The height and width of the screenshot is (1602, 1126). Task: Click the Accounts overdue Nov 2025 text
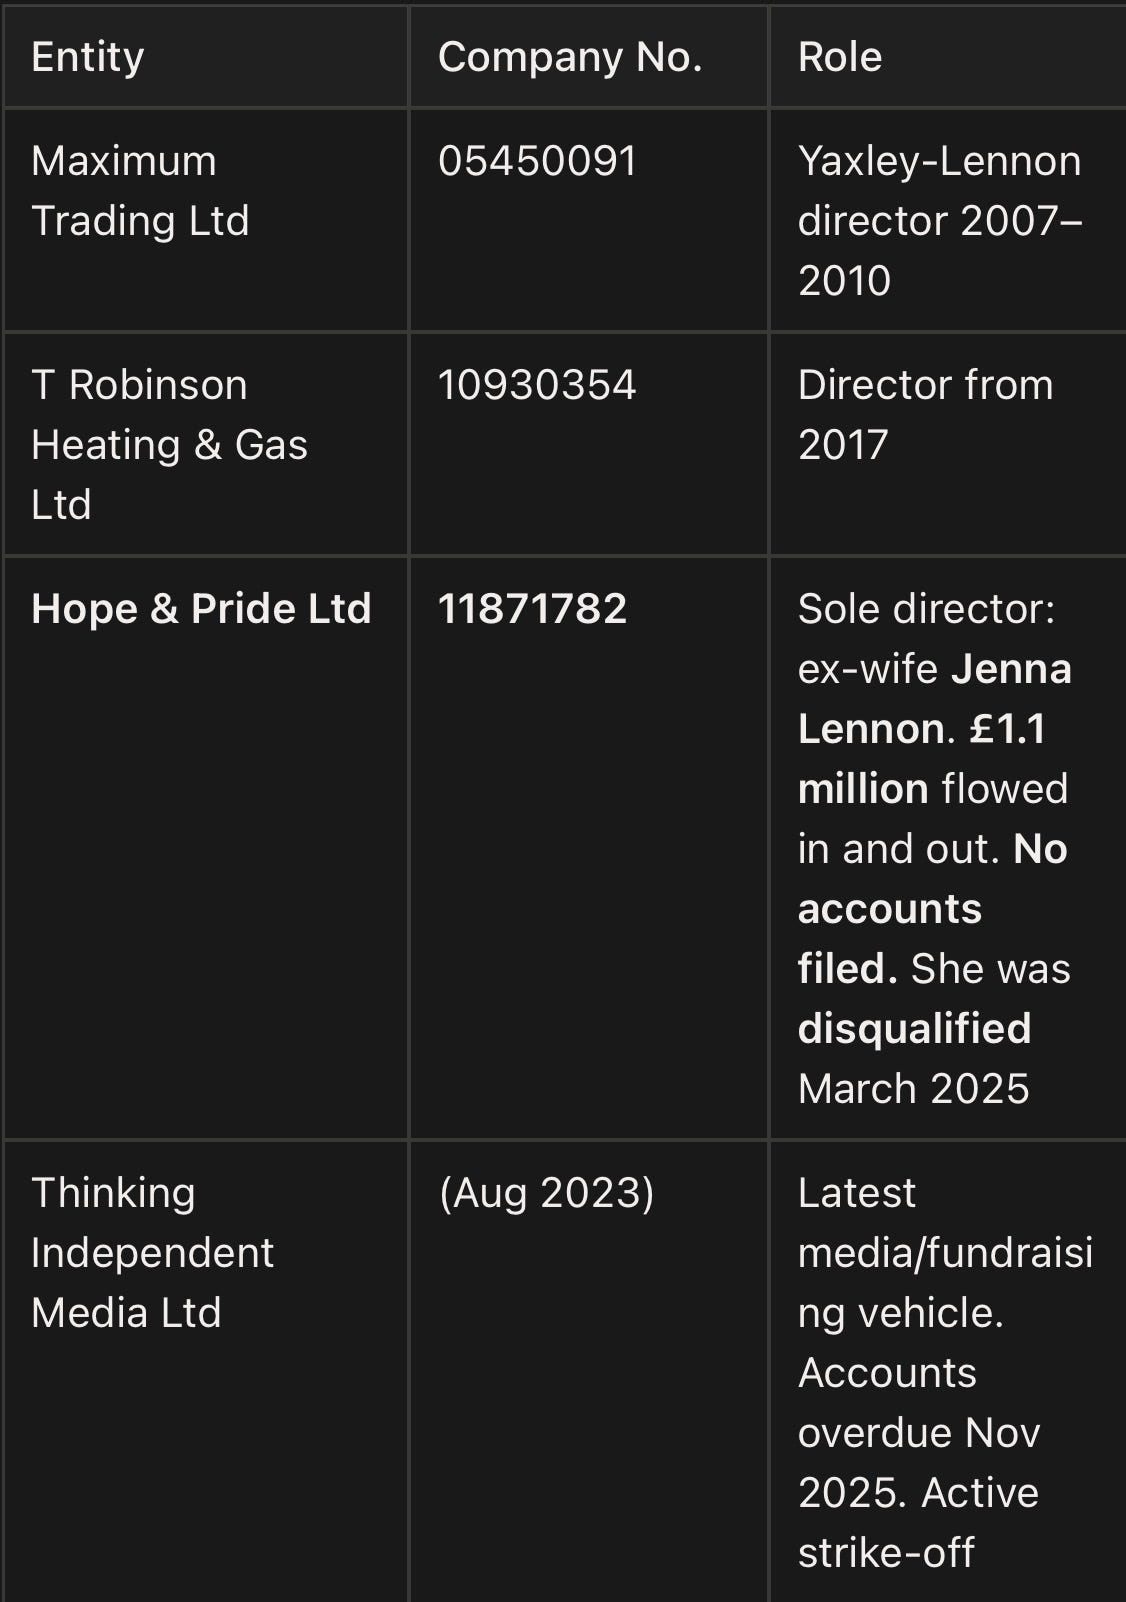(919, 1433)
